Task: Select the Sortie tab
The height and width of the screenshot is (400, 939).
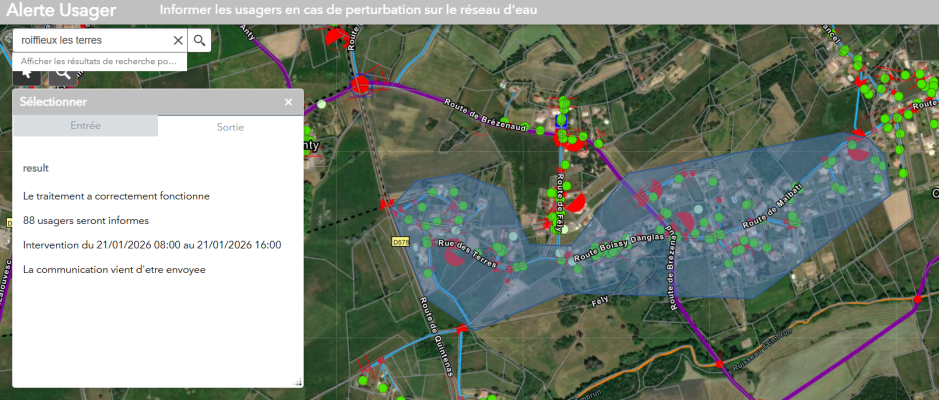Action: pos(230,127)
